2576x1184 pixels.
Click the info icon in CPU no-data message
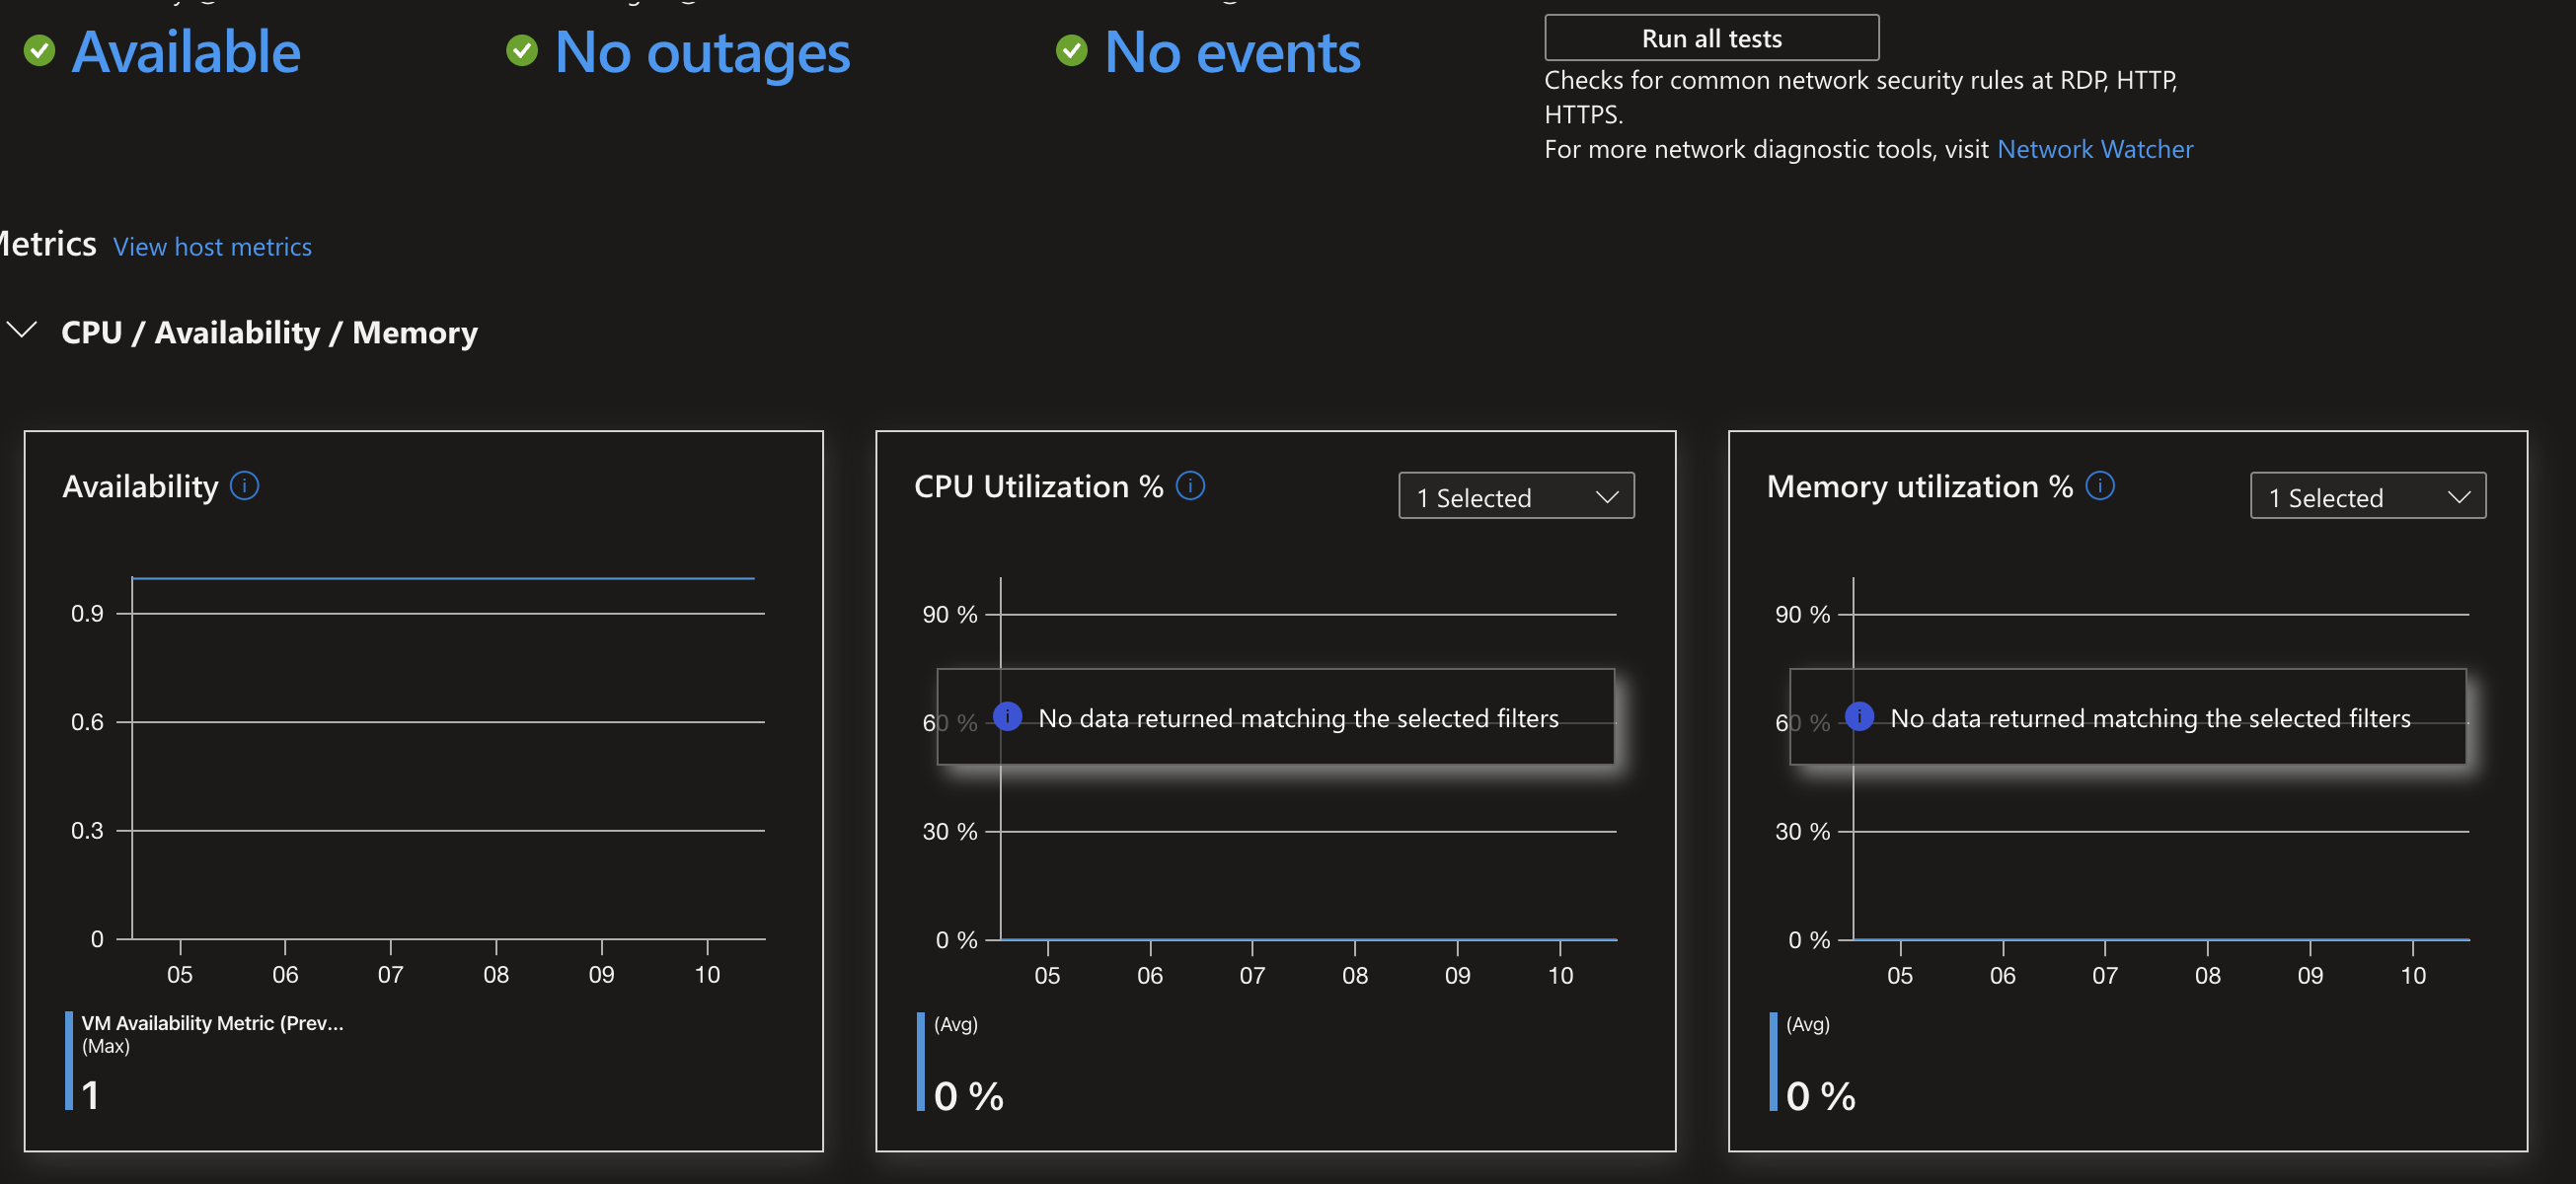coord(1007,716)
